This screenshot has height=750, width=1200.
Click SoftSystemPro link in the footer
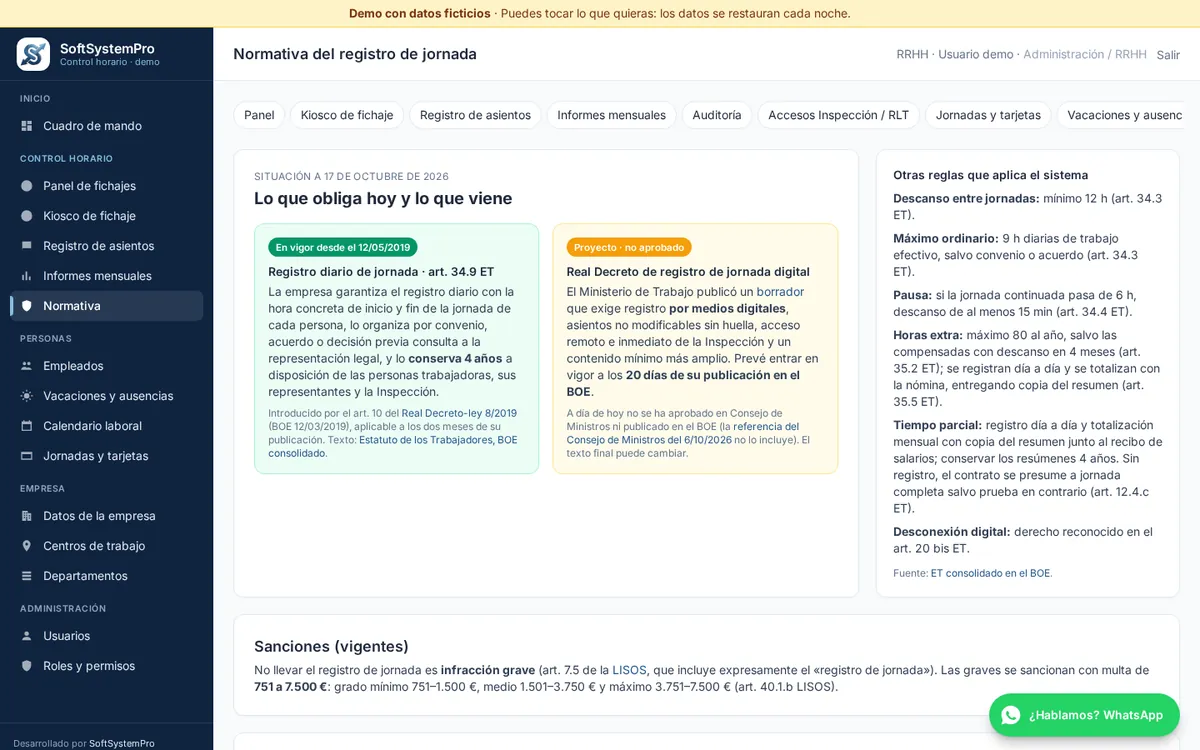coord(122,743)
